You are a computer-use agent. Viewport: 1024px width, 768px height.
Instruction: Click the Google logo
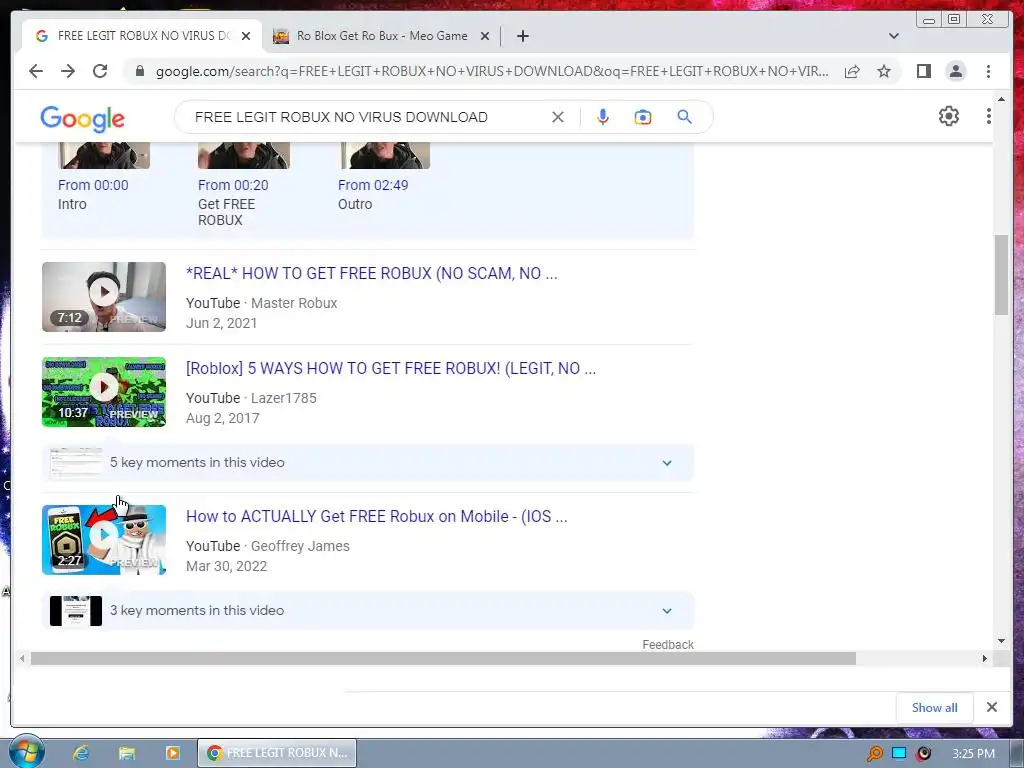pyautogui.click(x=82, y=118)
